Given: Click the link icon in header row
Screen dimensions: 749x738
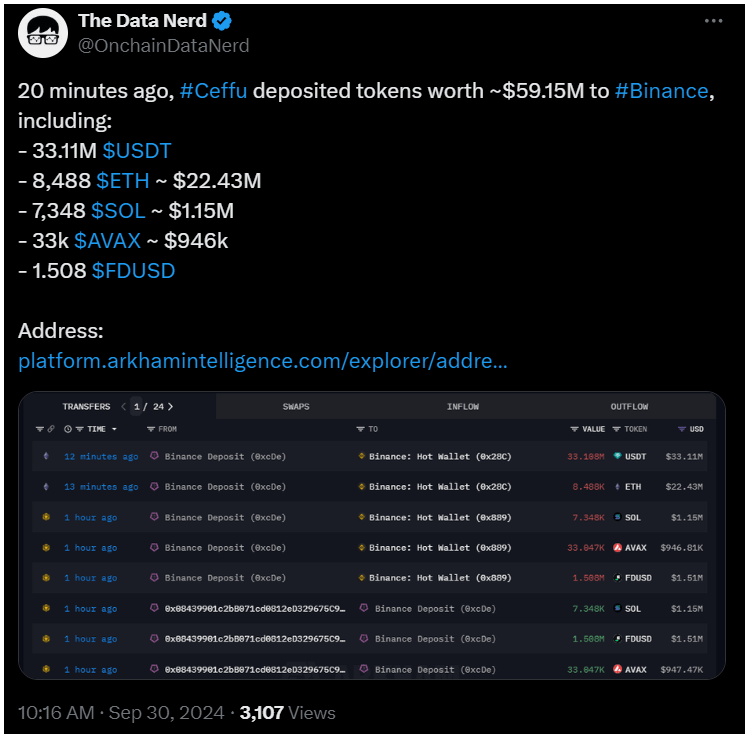Looking at the screenshot, I should tap(51, 429).
